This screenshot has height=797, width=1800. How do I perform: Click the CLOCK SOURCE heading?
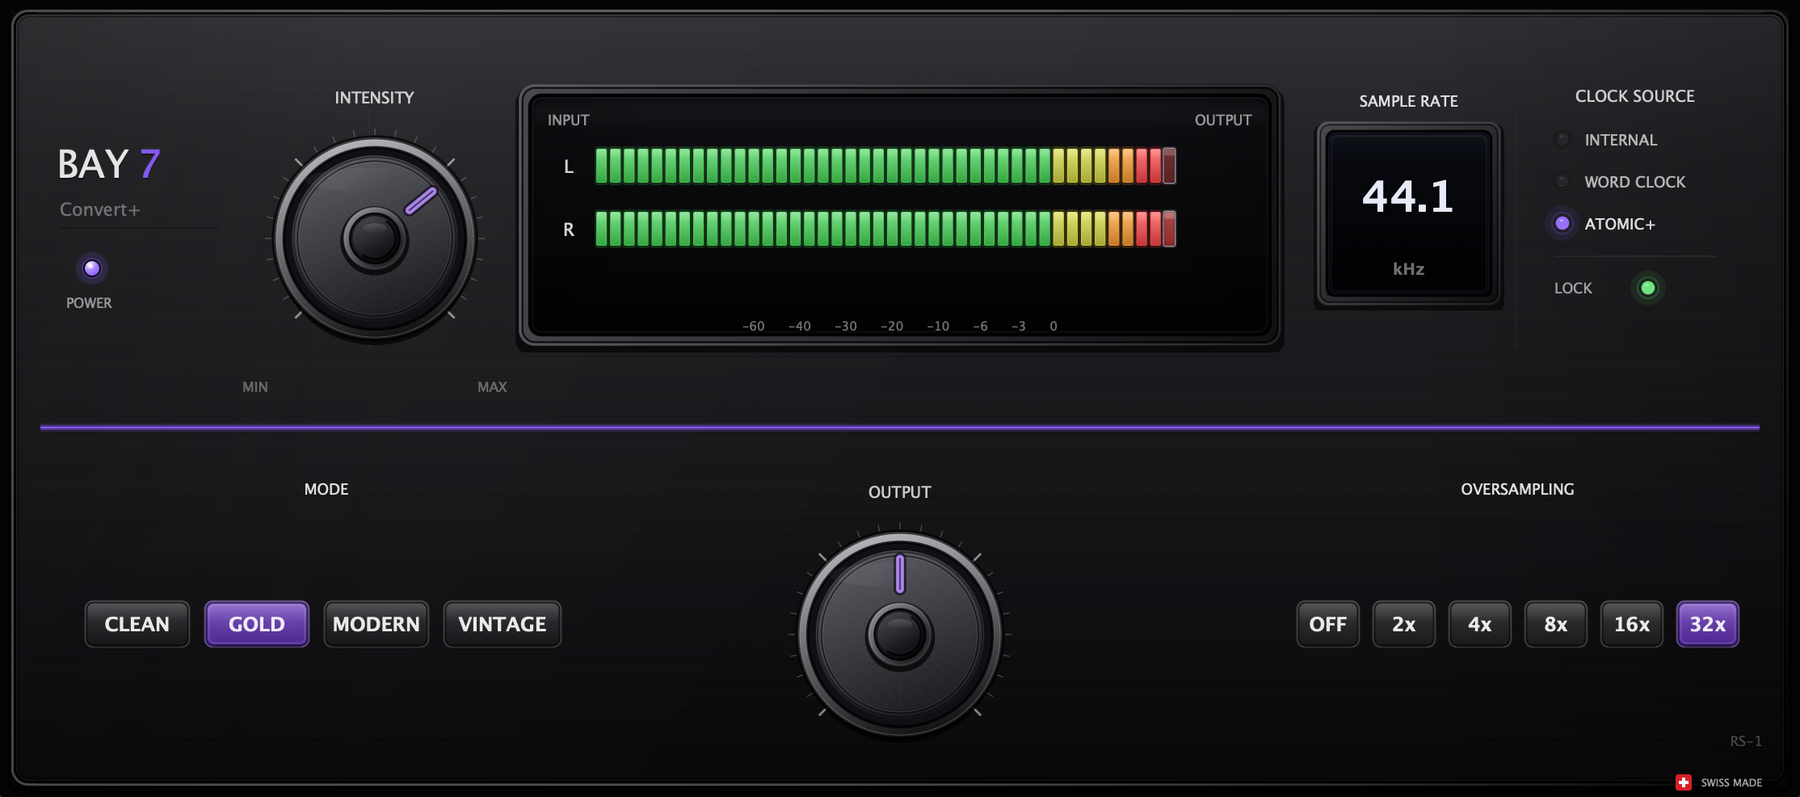coord(1635,96)
